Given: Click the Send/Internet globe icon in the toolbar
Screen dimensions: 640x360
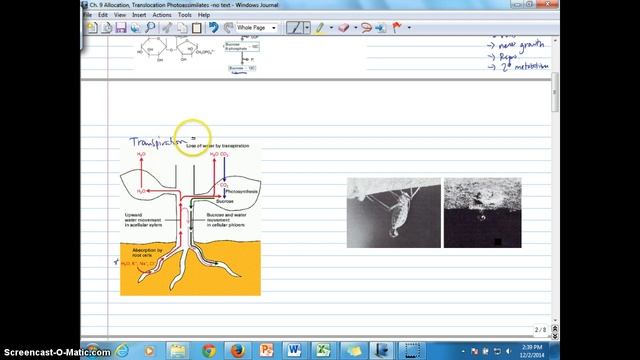Looking at the screenshot, I should 136,28.
